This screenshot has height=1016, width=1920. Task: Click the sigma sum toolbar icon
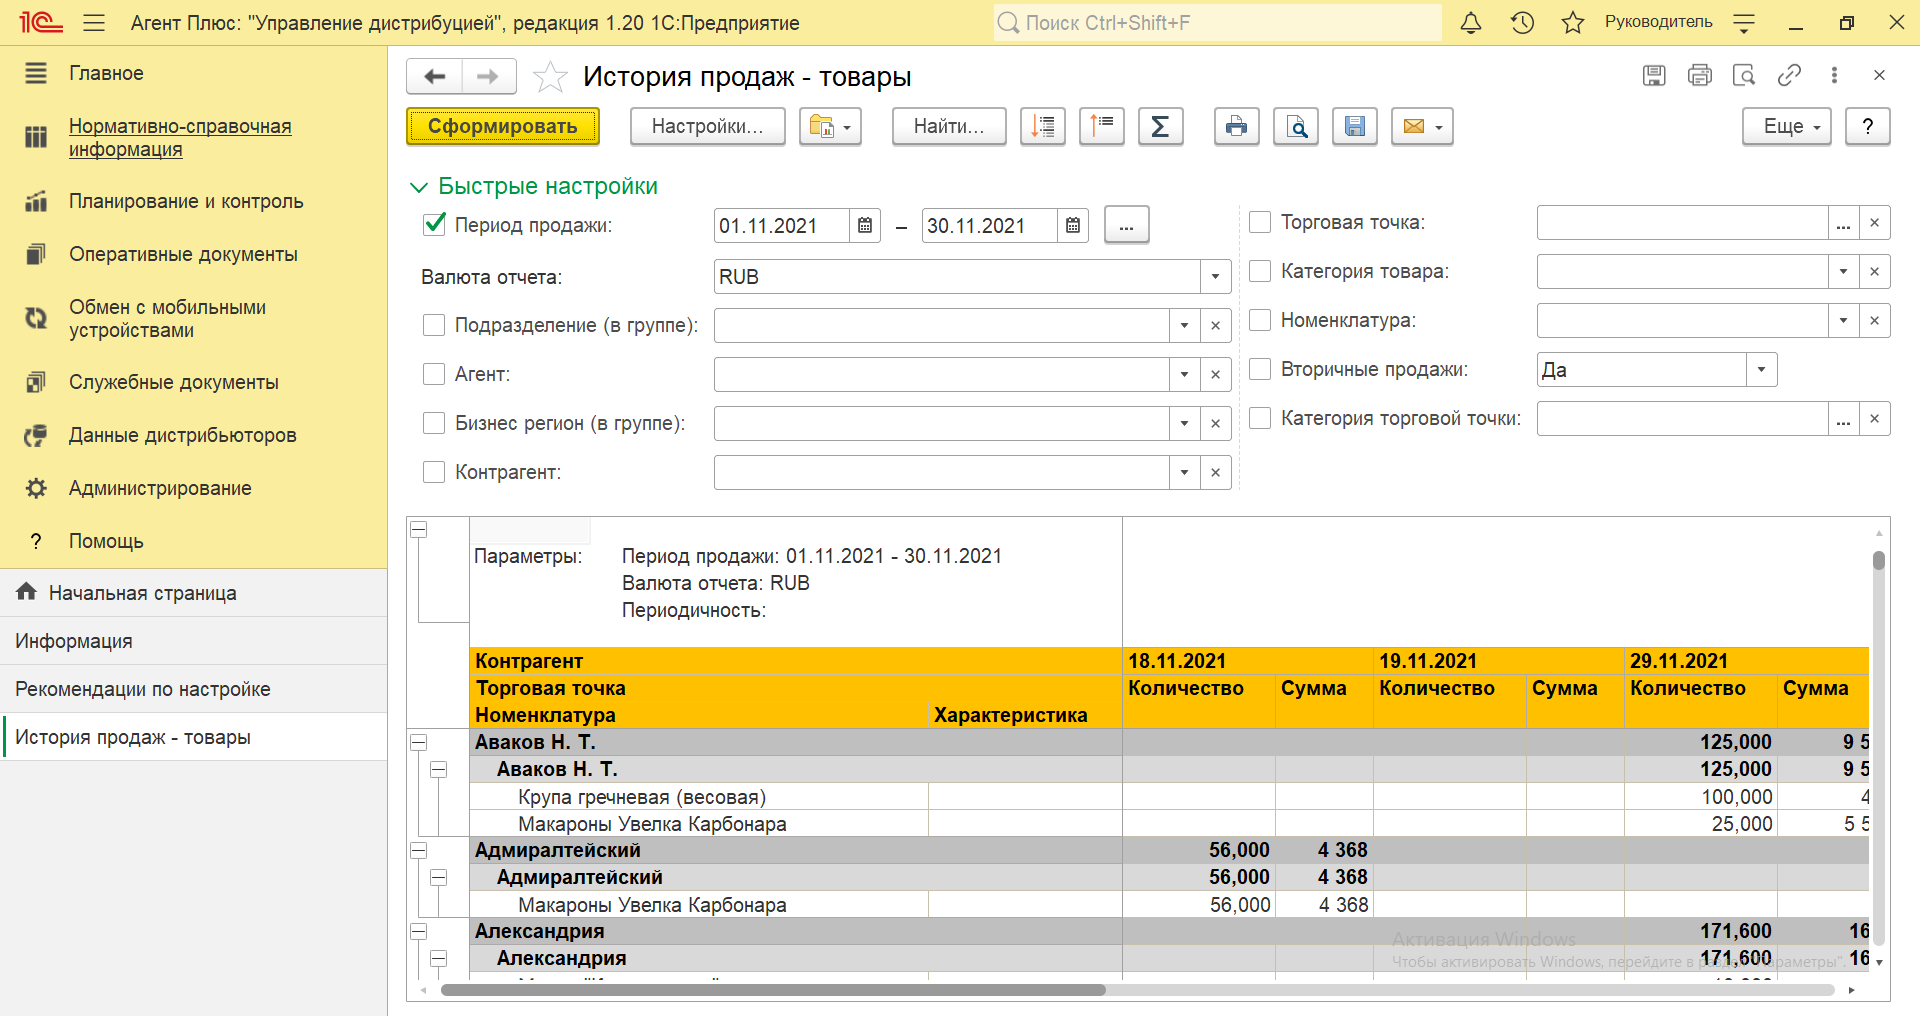(1161, 127)
